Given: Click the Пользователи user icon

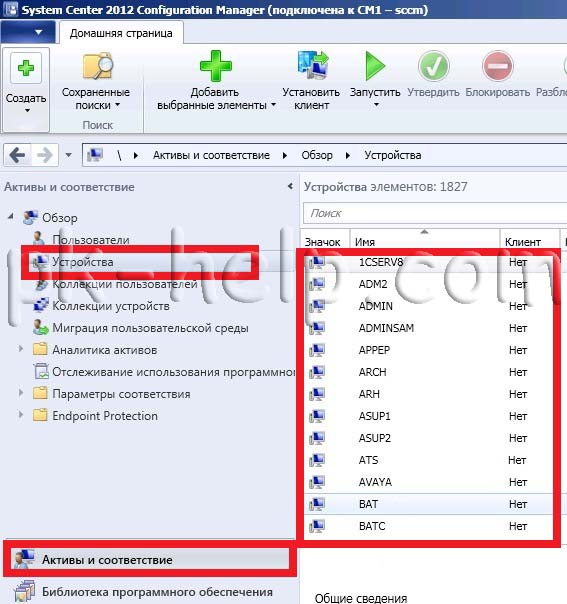Looking at the screenshot, I should click(39, 239).
